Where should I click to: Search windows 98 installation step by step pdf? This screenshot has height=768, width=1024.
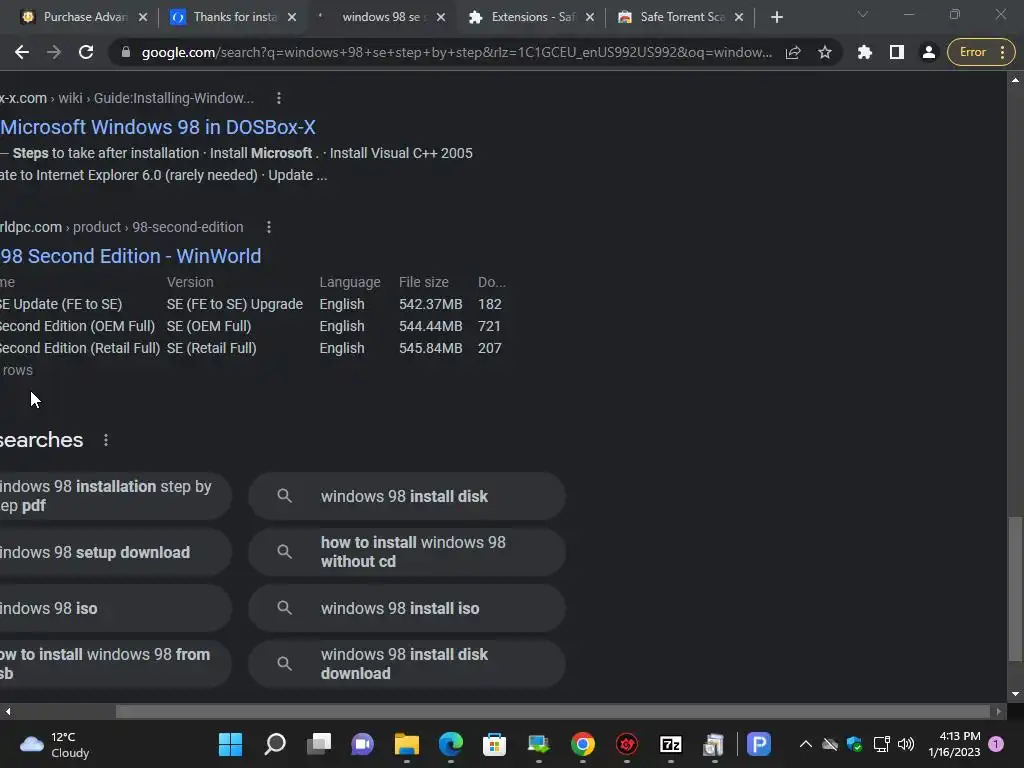pos(115,496)
